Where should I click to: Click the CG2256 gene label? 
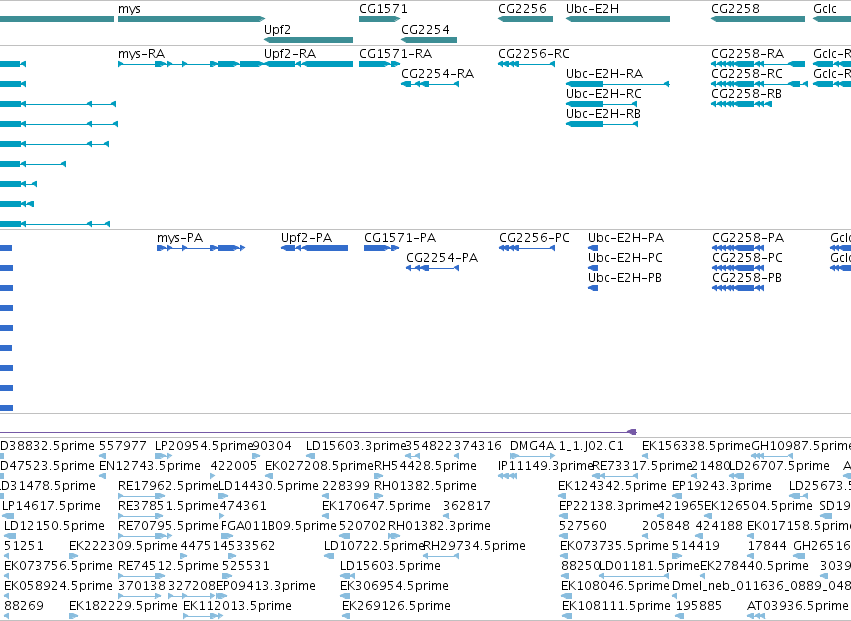click(522, 9)
